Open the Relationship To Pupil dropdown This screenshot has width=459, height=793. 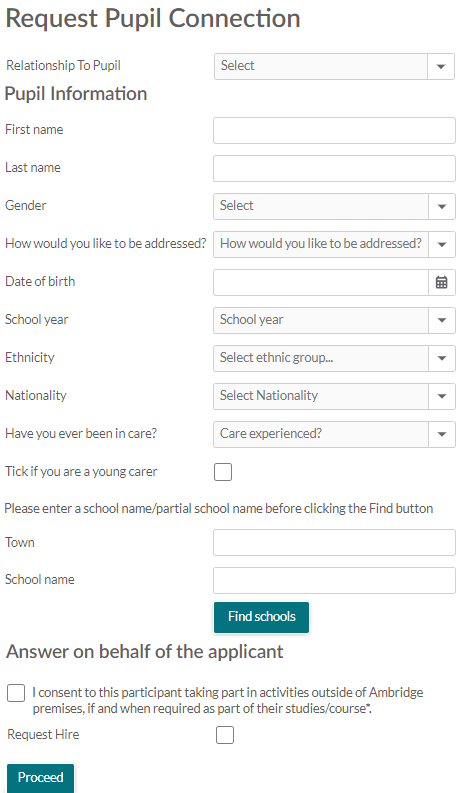334,66
